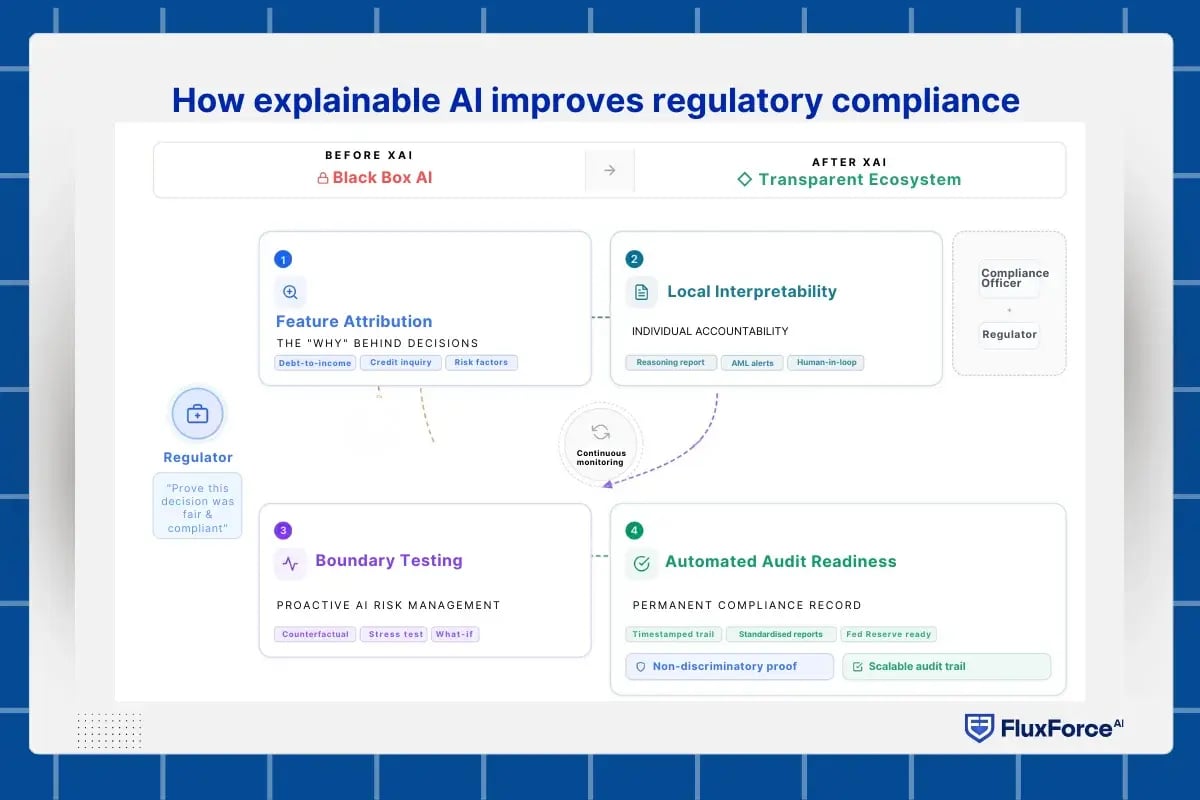Toggle the Human-in-loop tag

click(824, 363)
